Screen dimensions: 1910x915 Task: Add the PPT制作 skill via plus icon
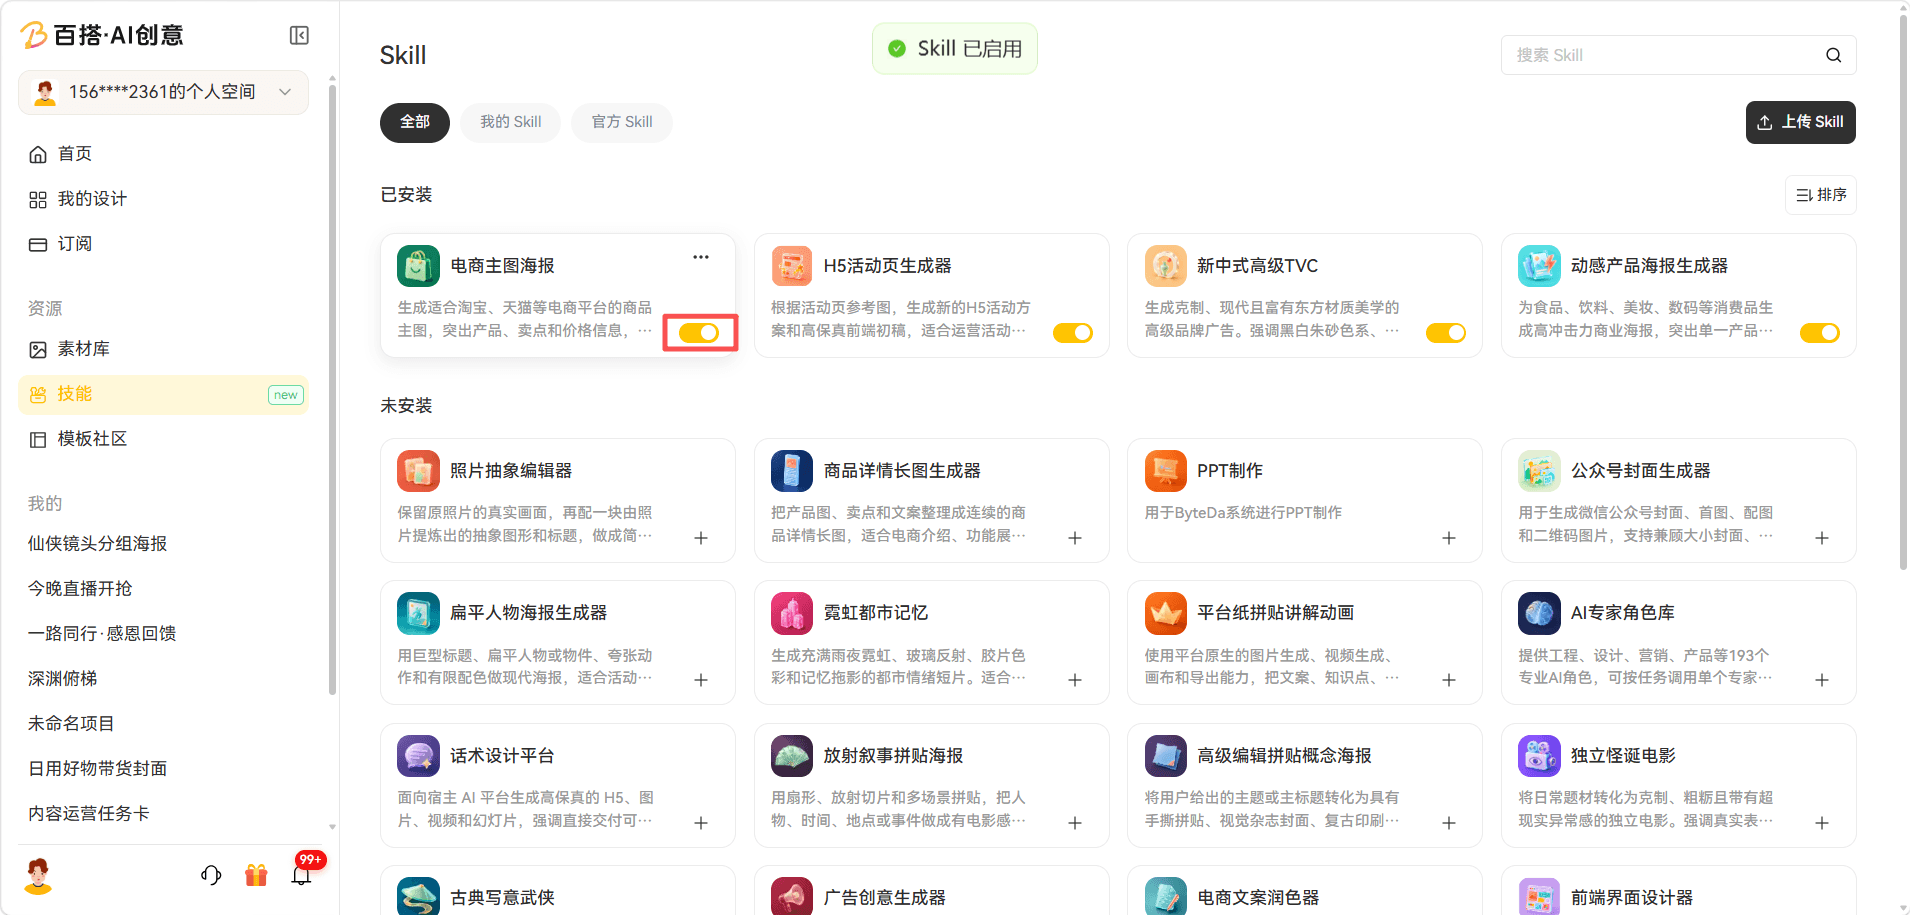[1448, 538]
